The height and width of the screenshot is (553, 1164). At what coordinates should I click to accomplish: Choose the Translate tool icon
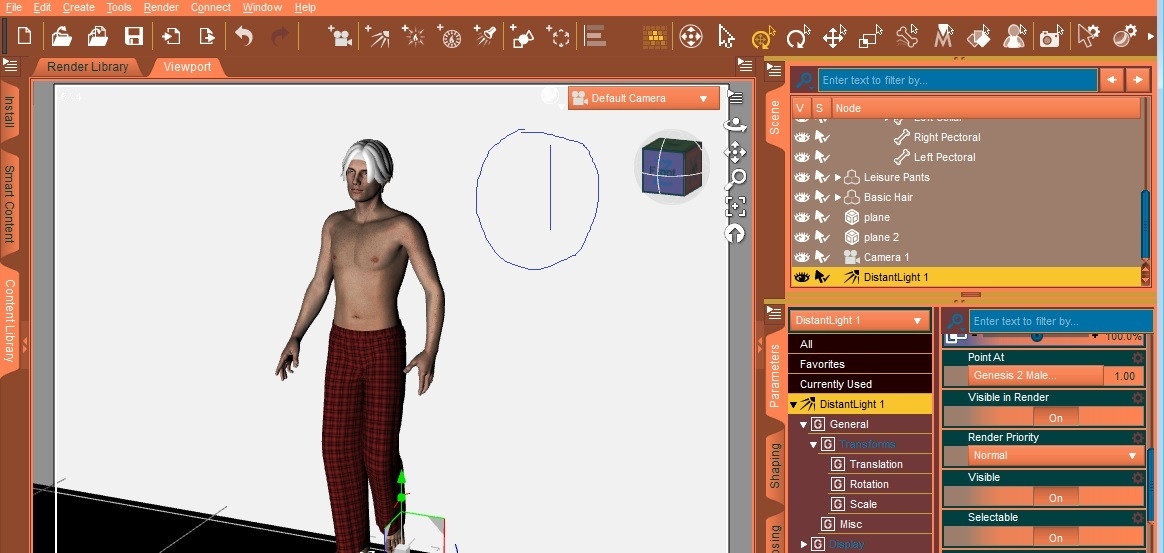coord(834,37)
